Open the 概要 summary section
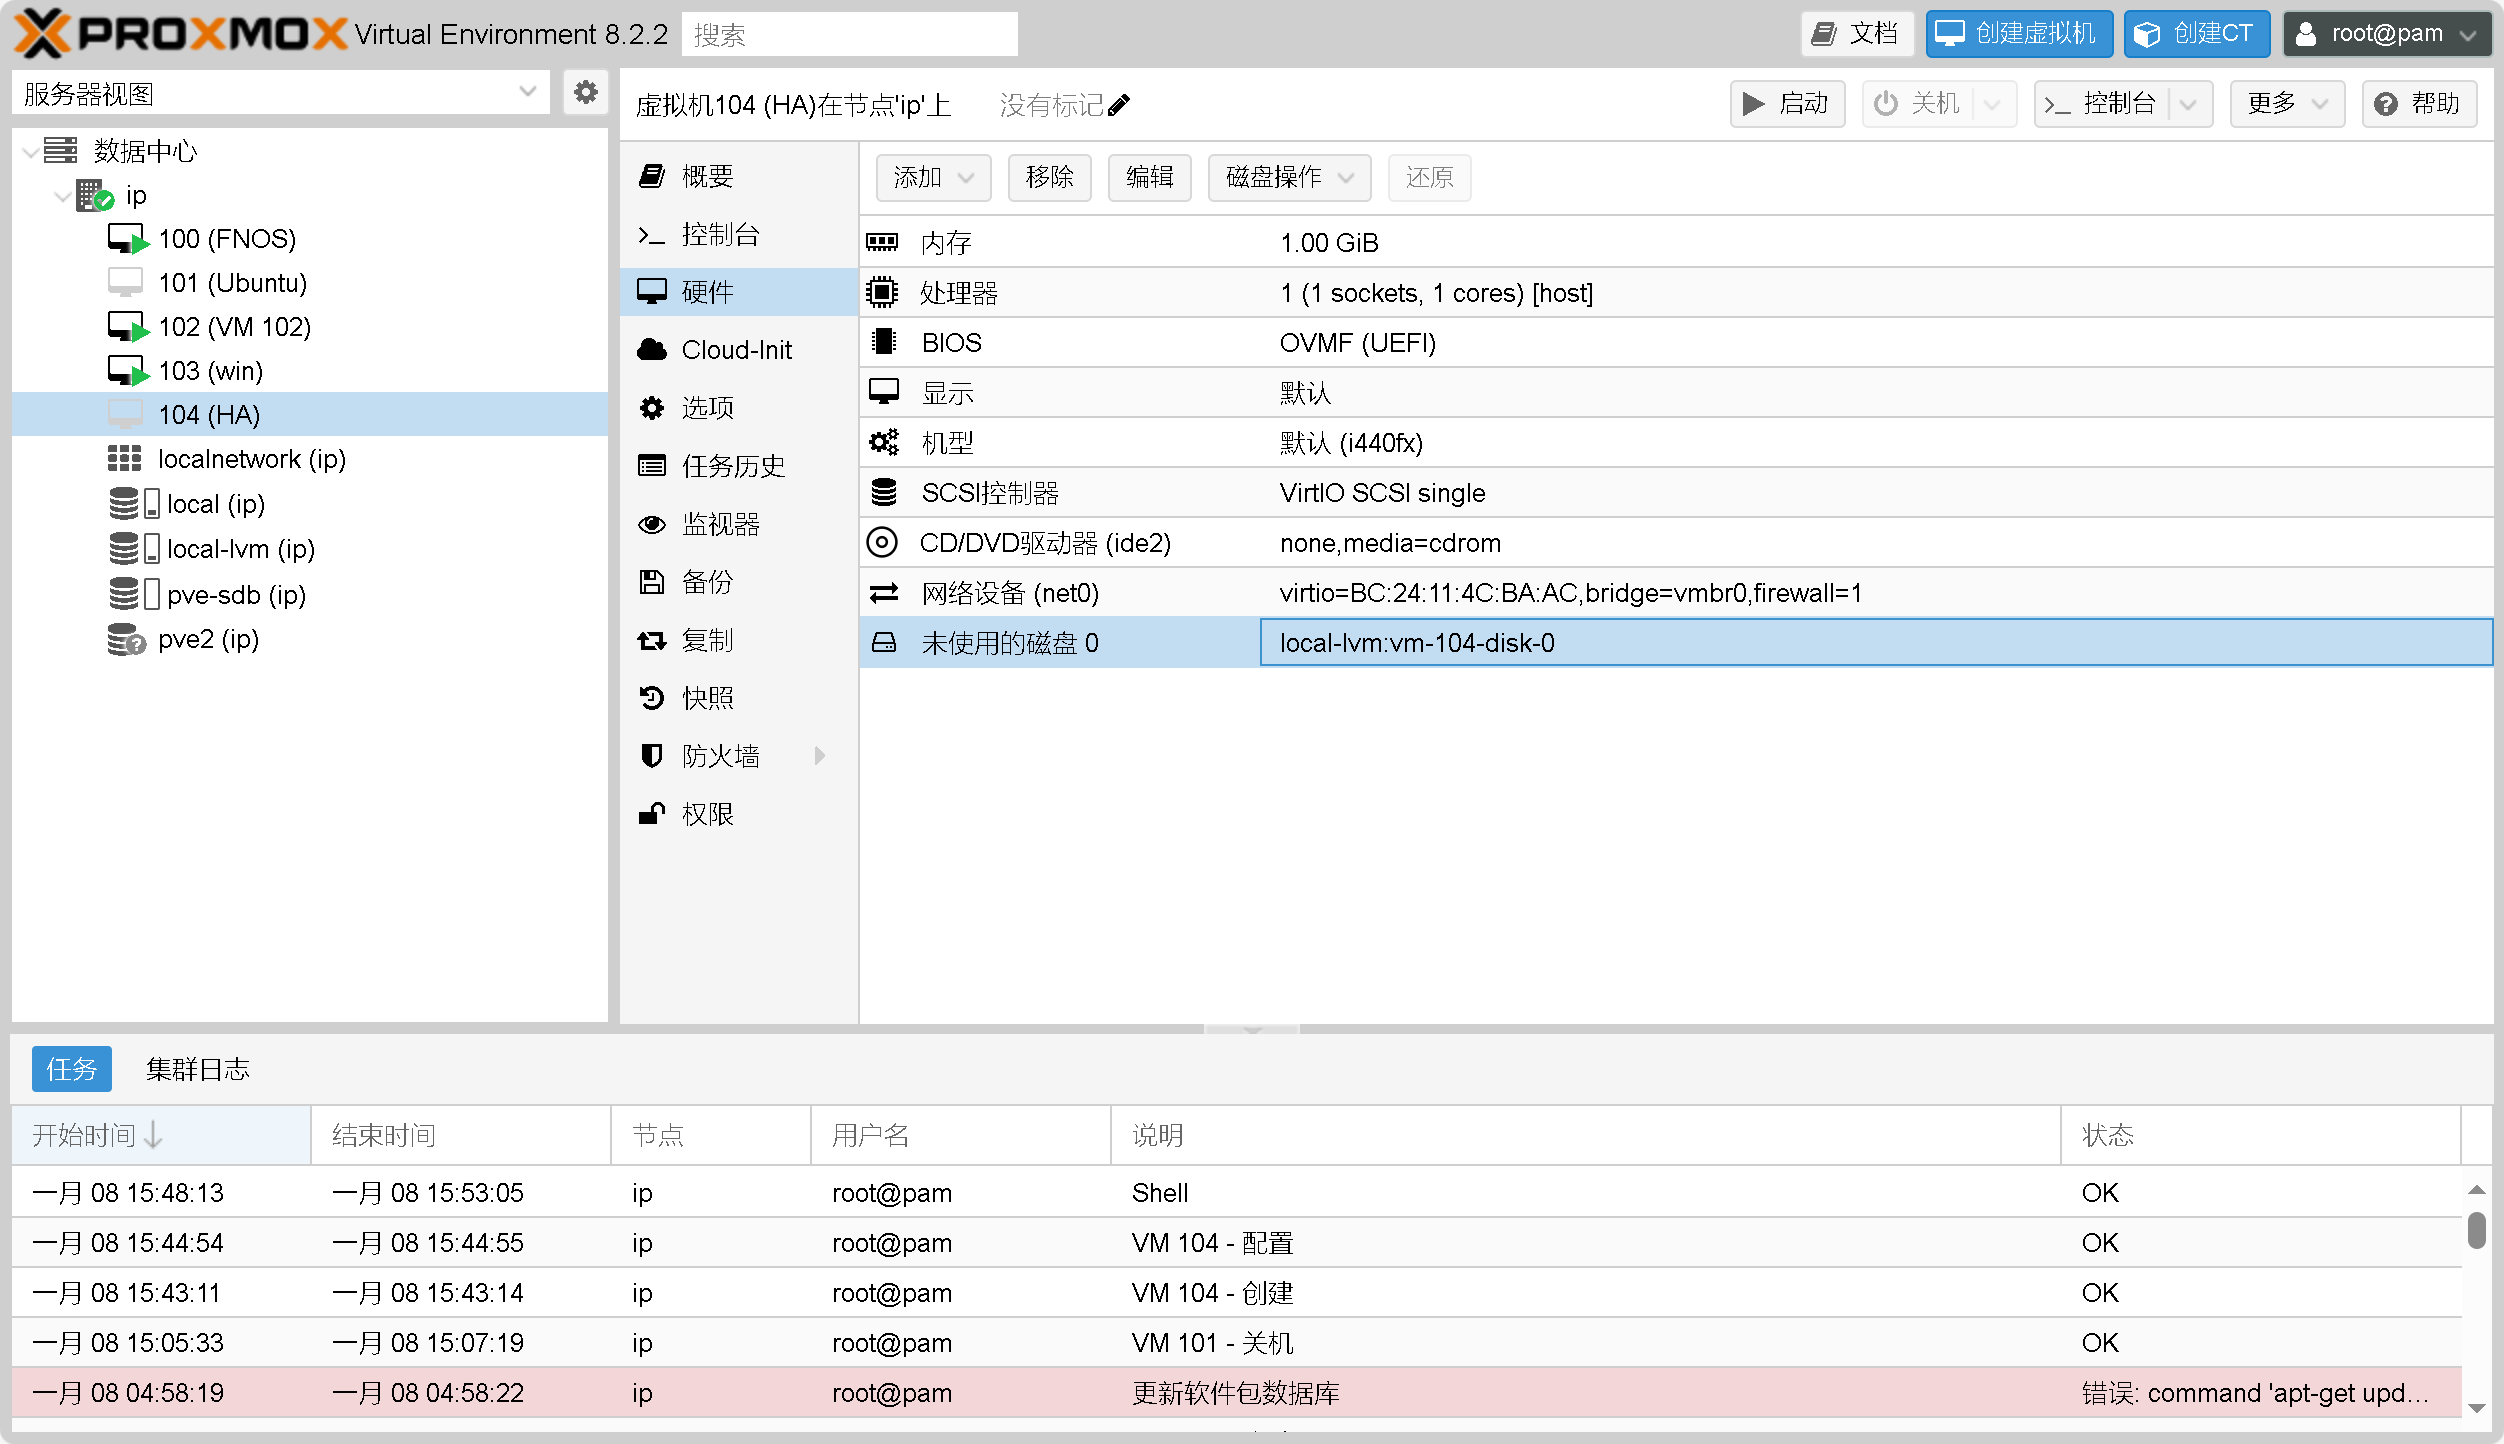 [x=738, y=176]
